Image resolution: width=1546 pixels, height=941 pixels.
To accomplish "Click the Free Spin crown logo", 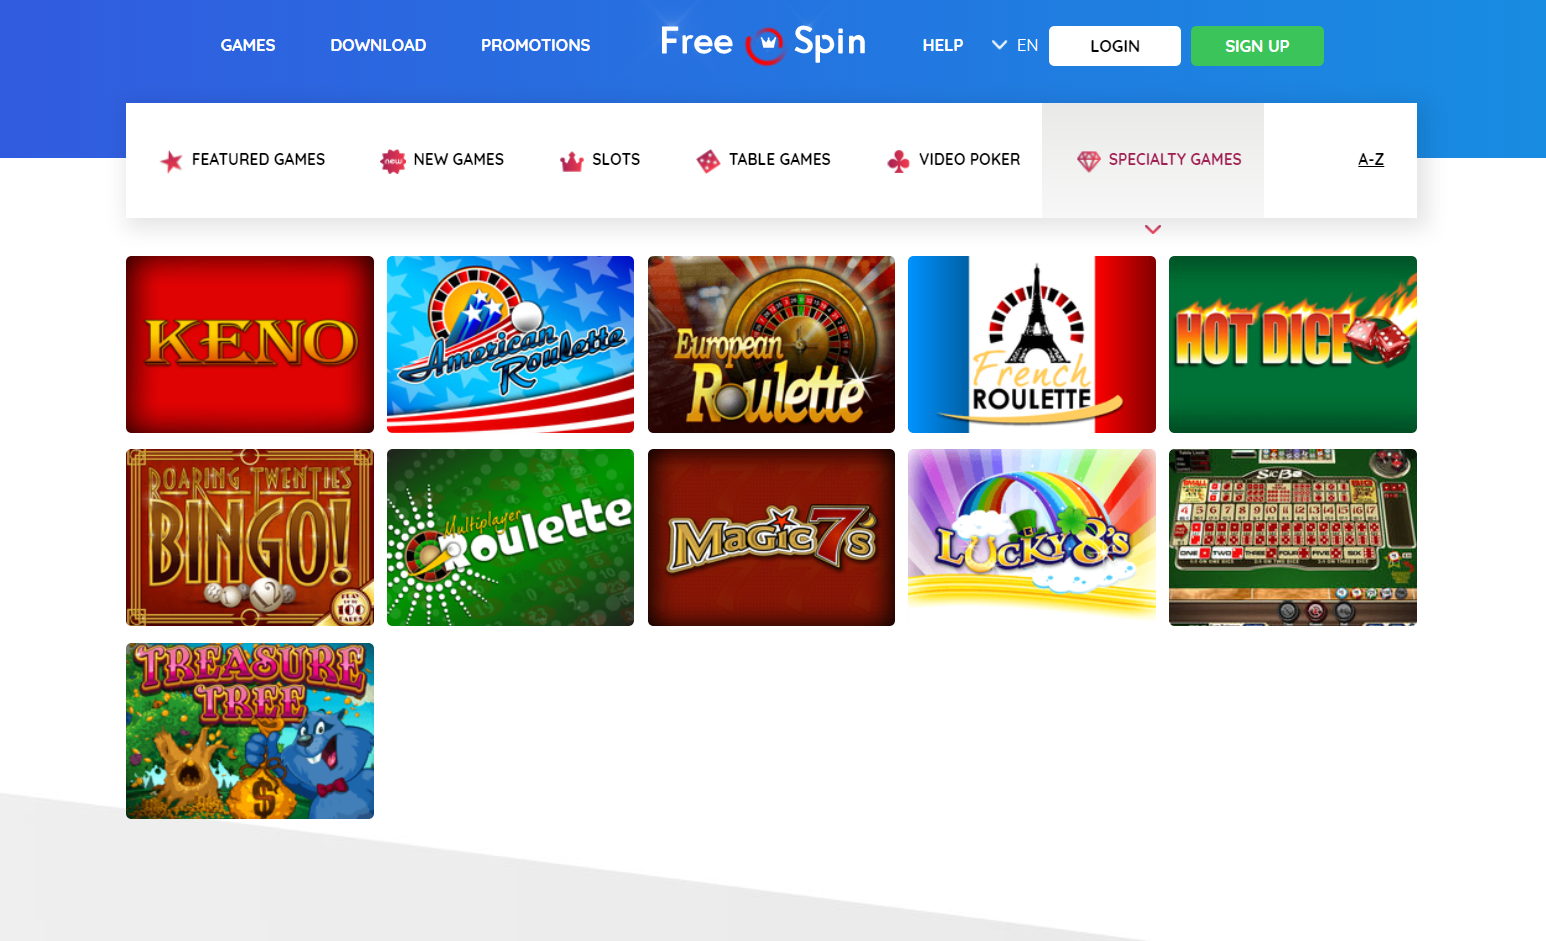I will click(x=766, y=45).
